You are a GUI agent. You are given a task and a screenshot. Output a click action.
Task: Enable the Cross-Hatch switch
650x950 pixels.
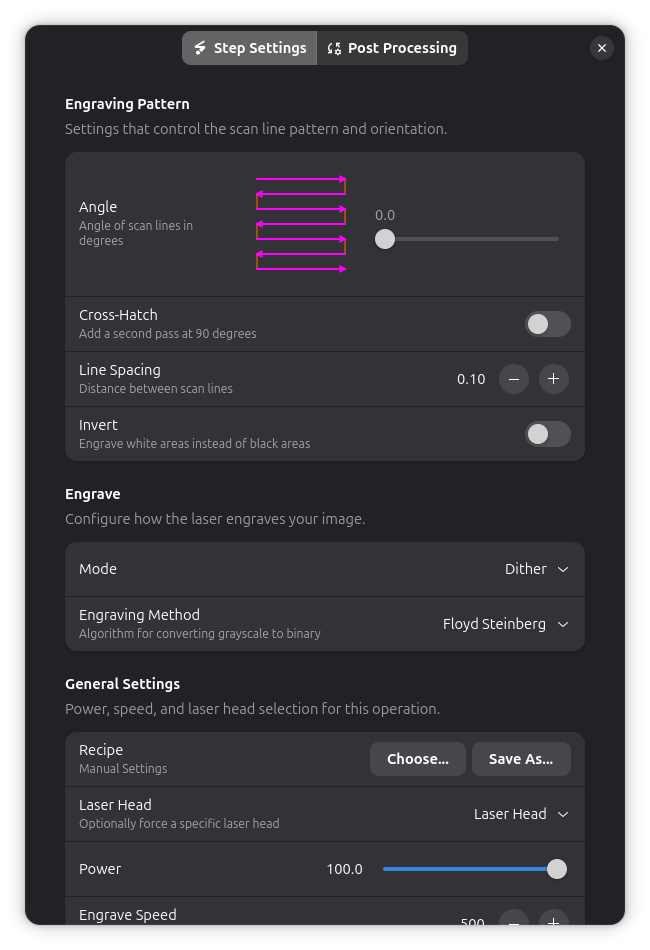click(x=548, y=324)
